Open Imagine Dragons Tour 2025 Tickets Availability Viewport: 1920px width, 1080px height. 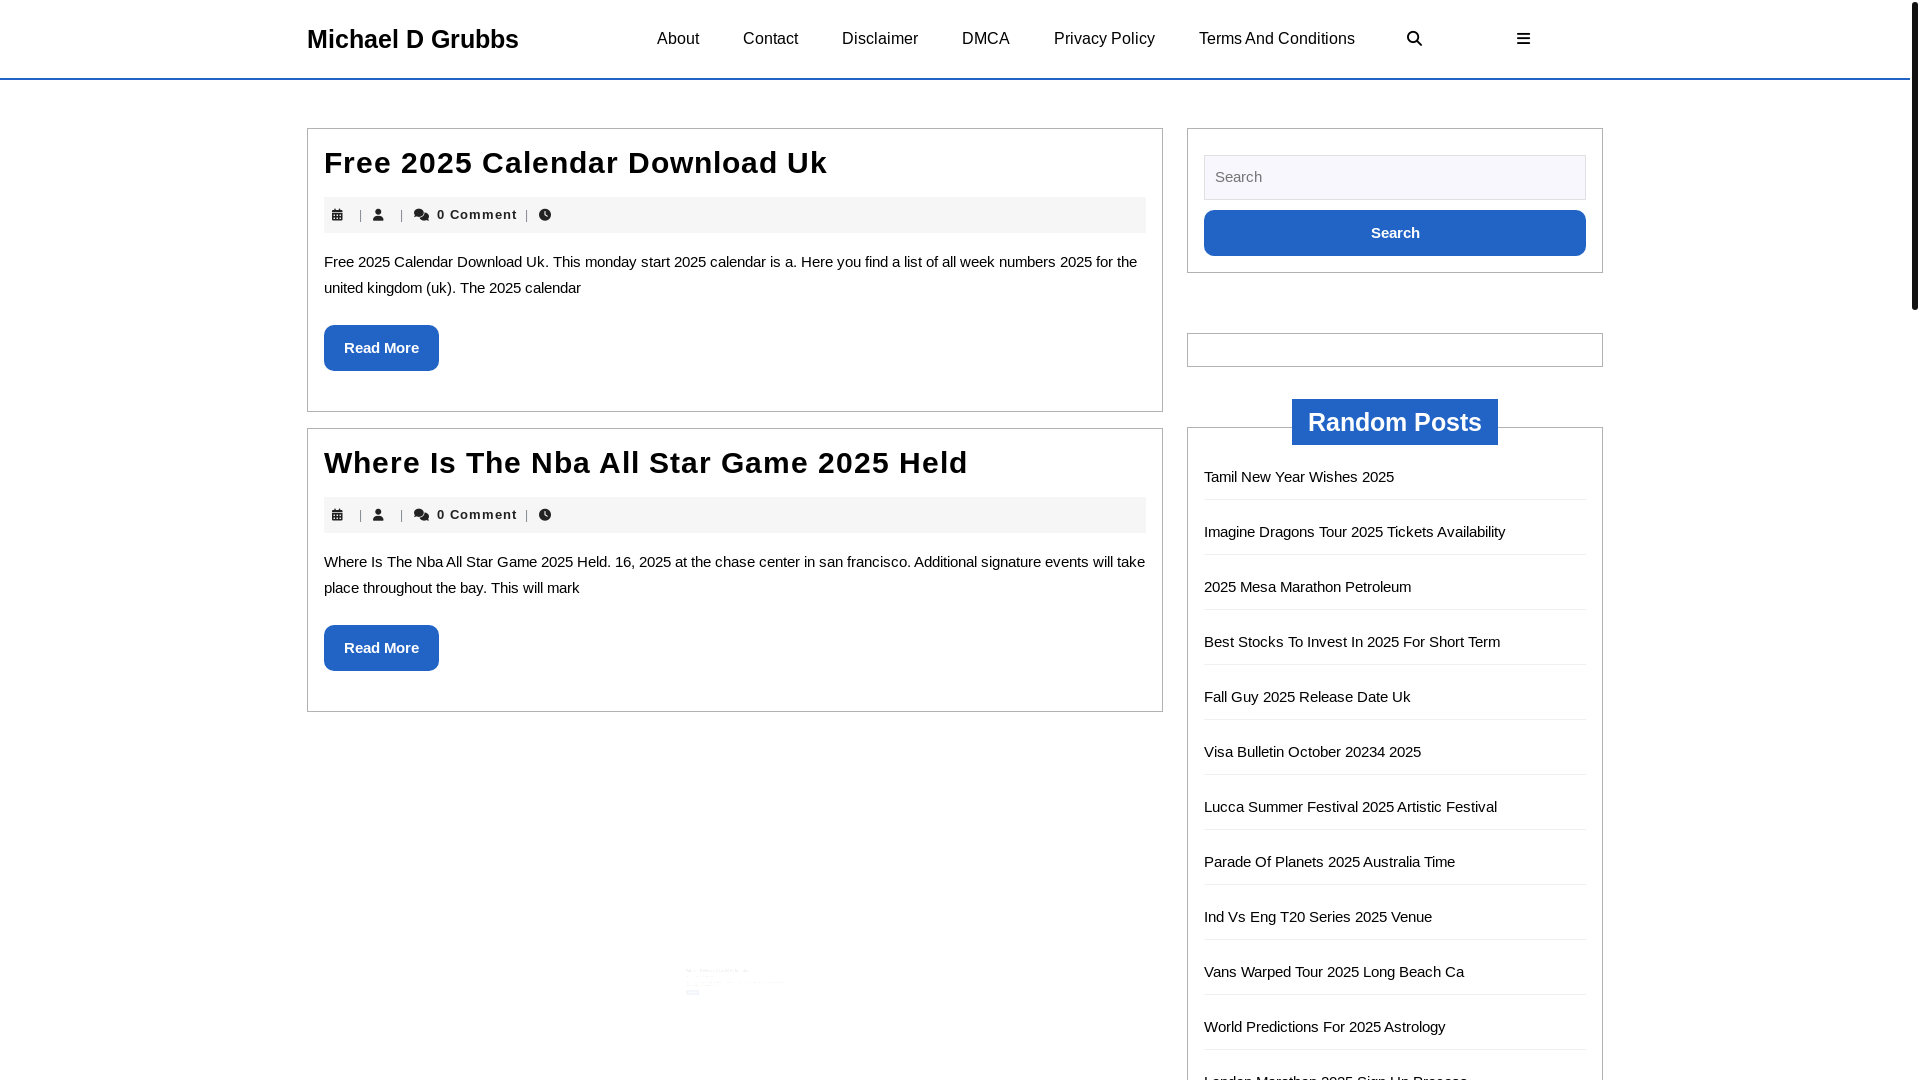tap(1354, 532)
